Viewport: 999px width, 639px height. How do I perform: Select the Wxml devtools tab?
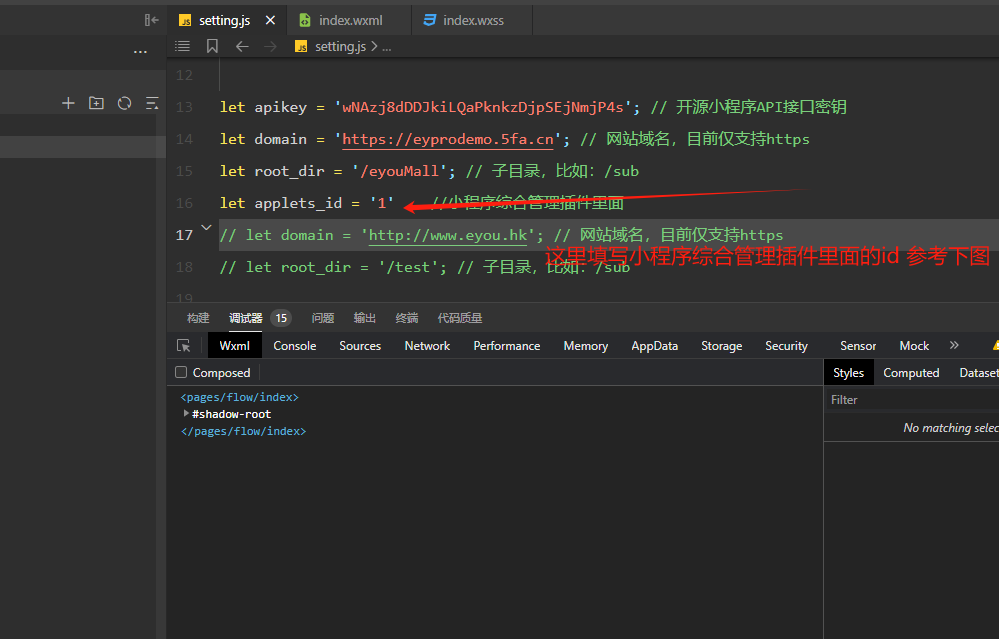coord(234,346)
